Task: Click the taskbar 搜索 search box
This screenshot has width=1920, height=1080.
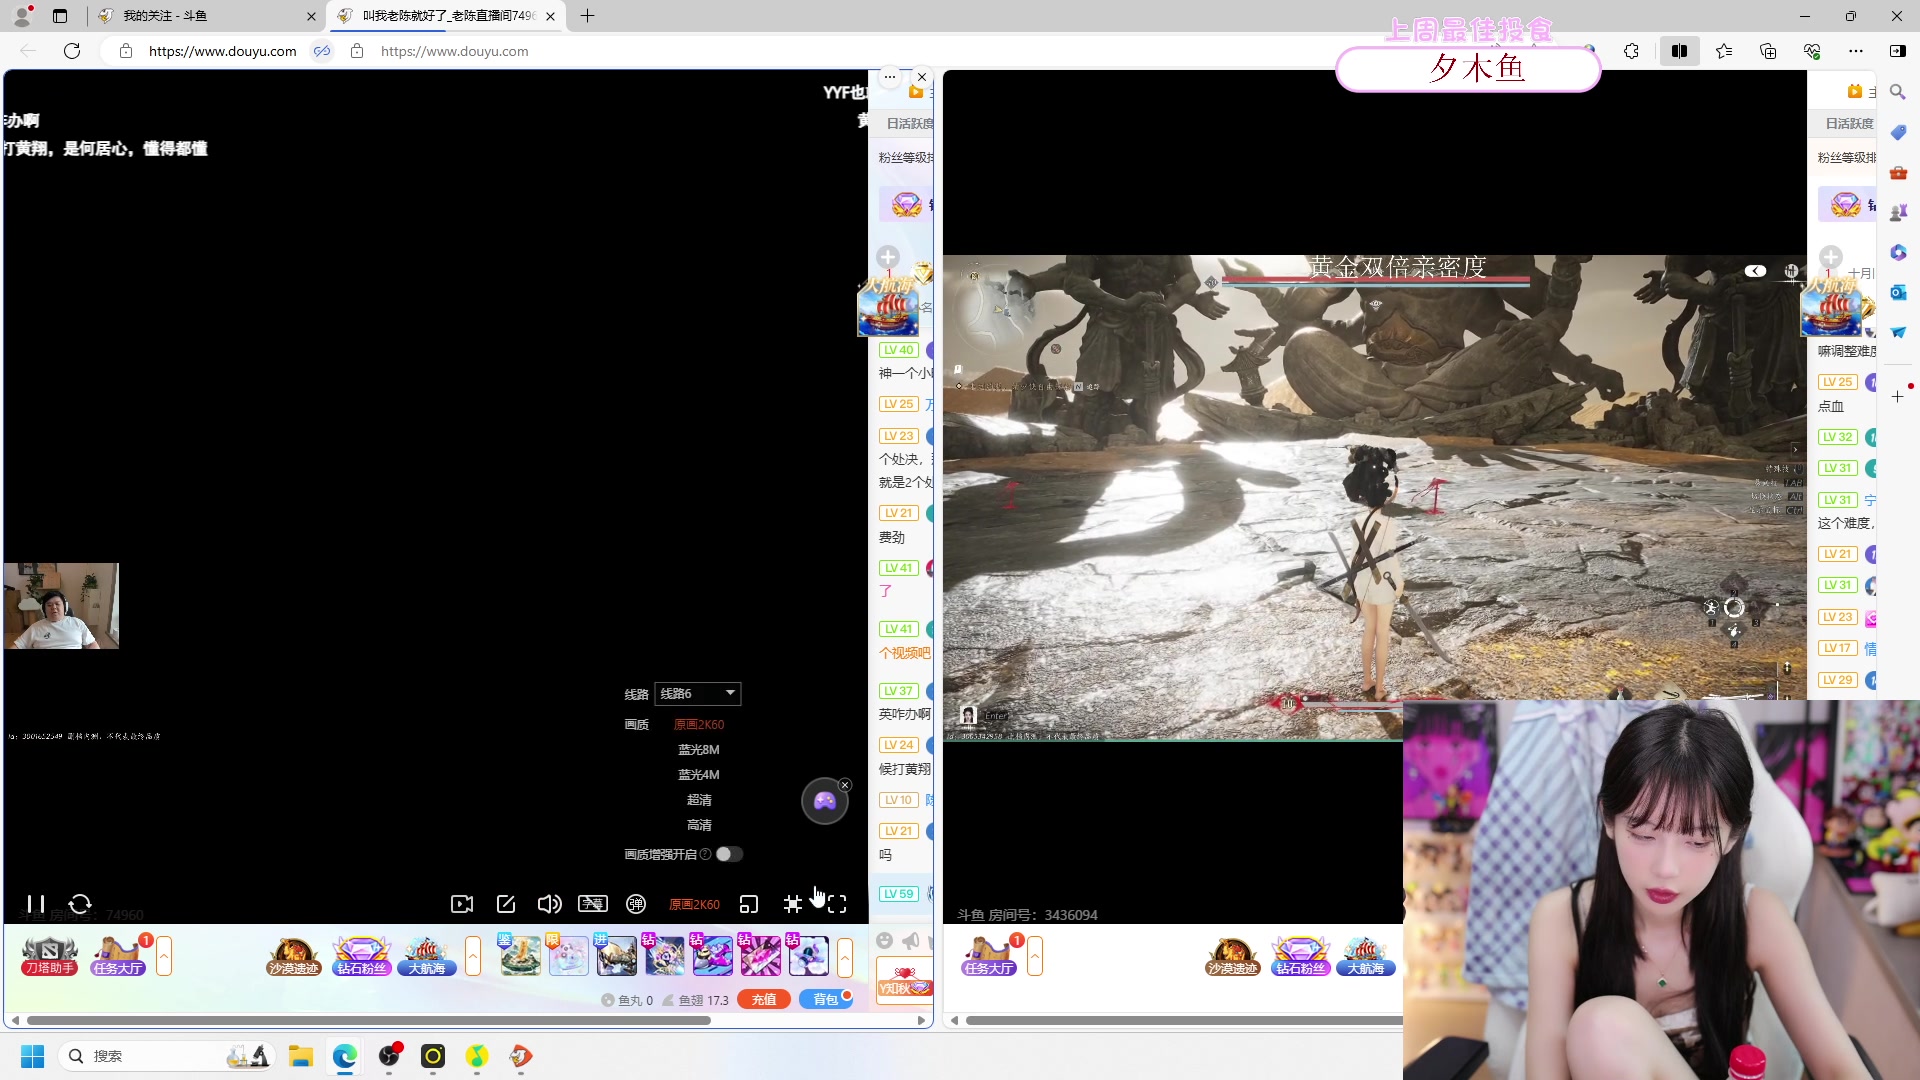Action: (x=165, y=1056)
